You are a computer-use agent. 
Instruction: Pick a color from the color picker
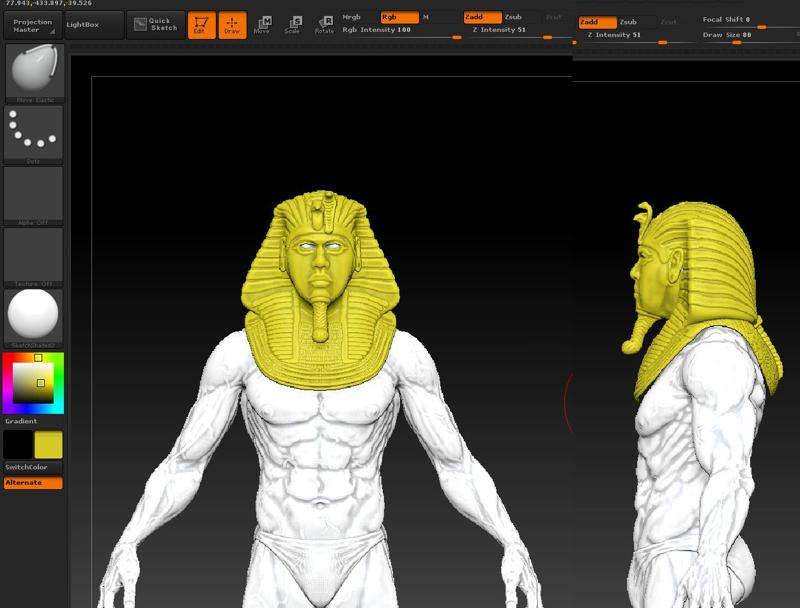point(33,385)
